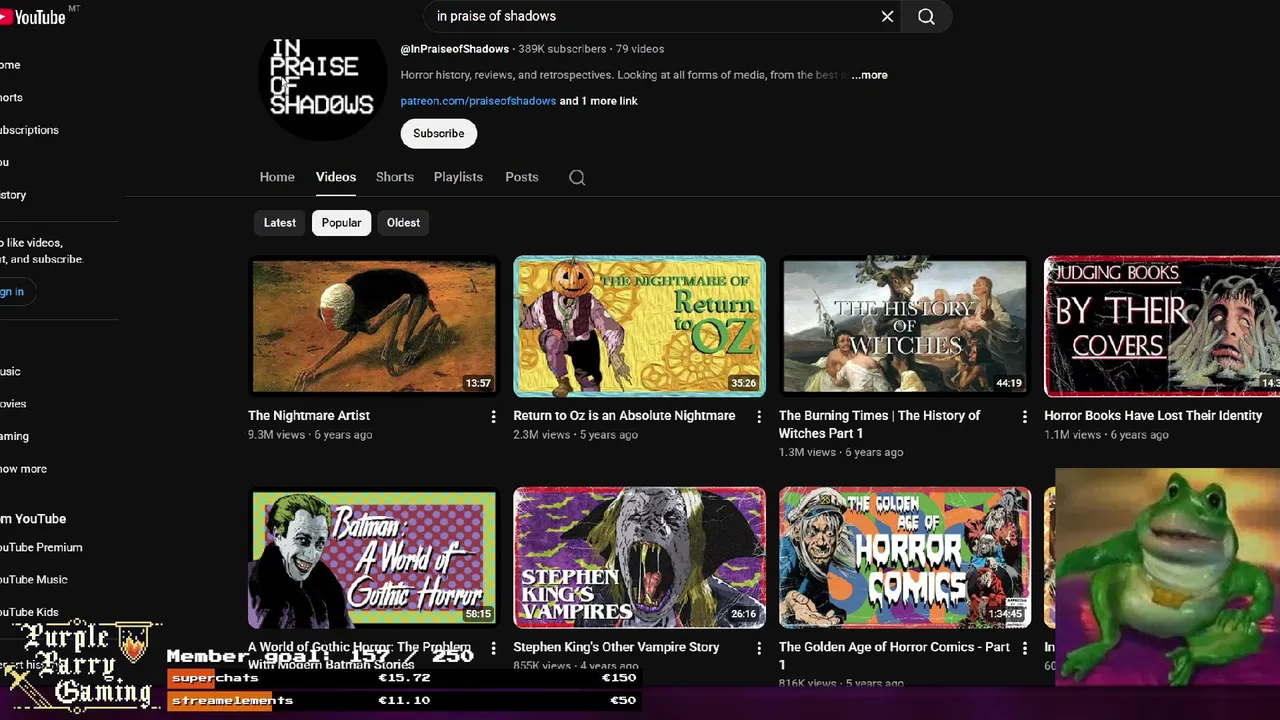This screenshot has width=1280, height=720.
Task: Open the patreon.com/praiseofshadows link
Action: coord(478,101)
